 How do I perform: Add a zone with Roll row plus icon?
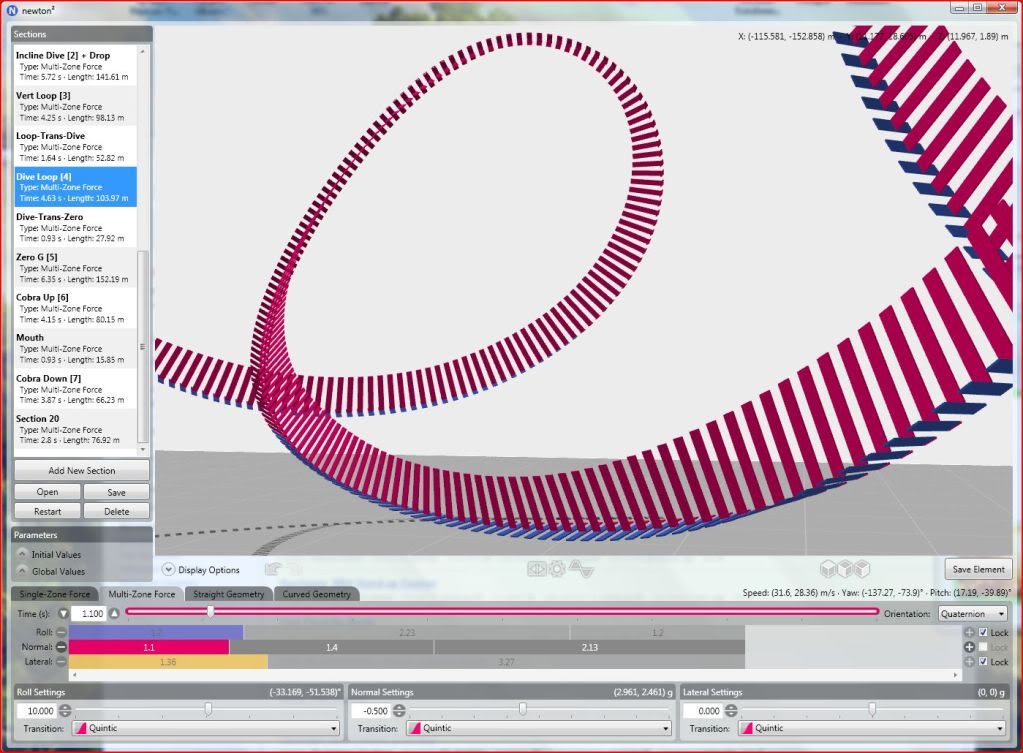click(970, 632)
